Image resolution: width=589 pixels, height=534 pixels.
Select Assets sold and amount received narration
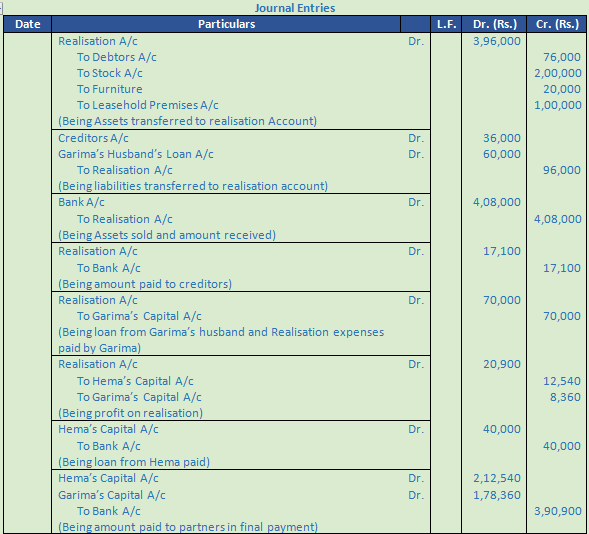pyautogui.click(x=167, y=235)
